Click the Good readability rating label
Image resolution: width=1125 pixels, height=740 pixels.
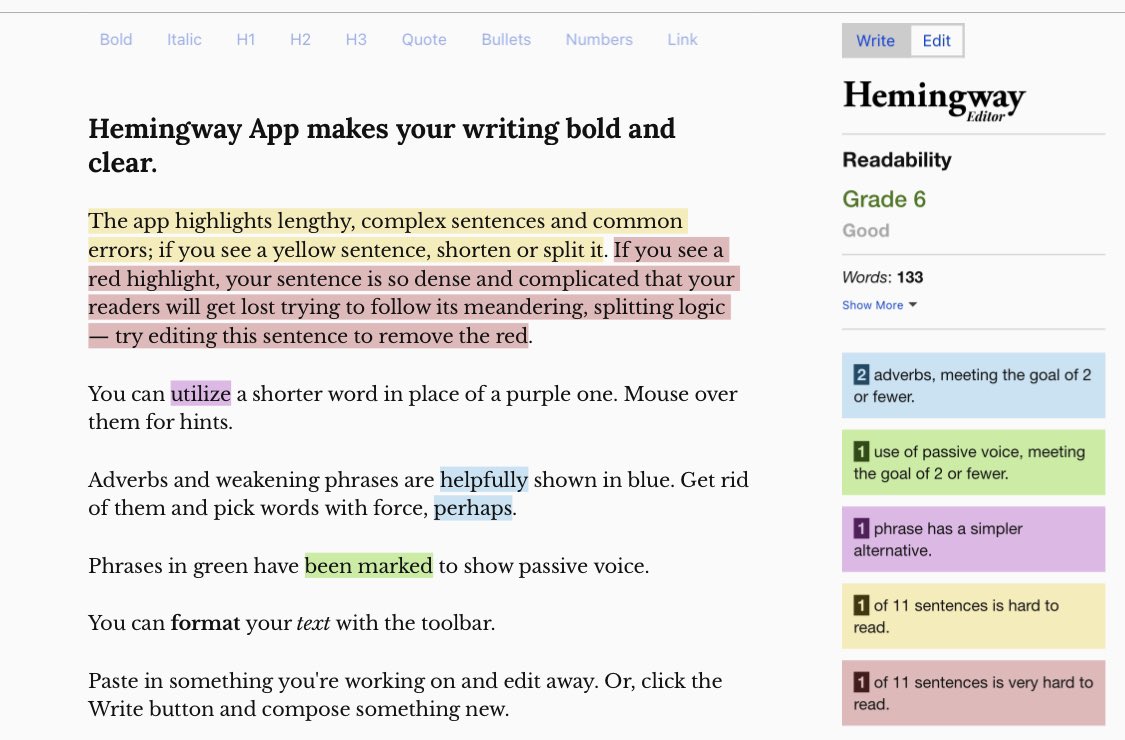[x=866, y=230]
